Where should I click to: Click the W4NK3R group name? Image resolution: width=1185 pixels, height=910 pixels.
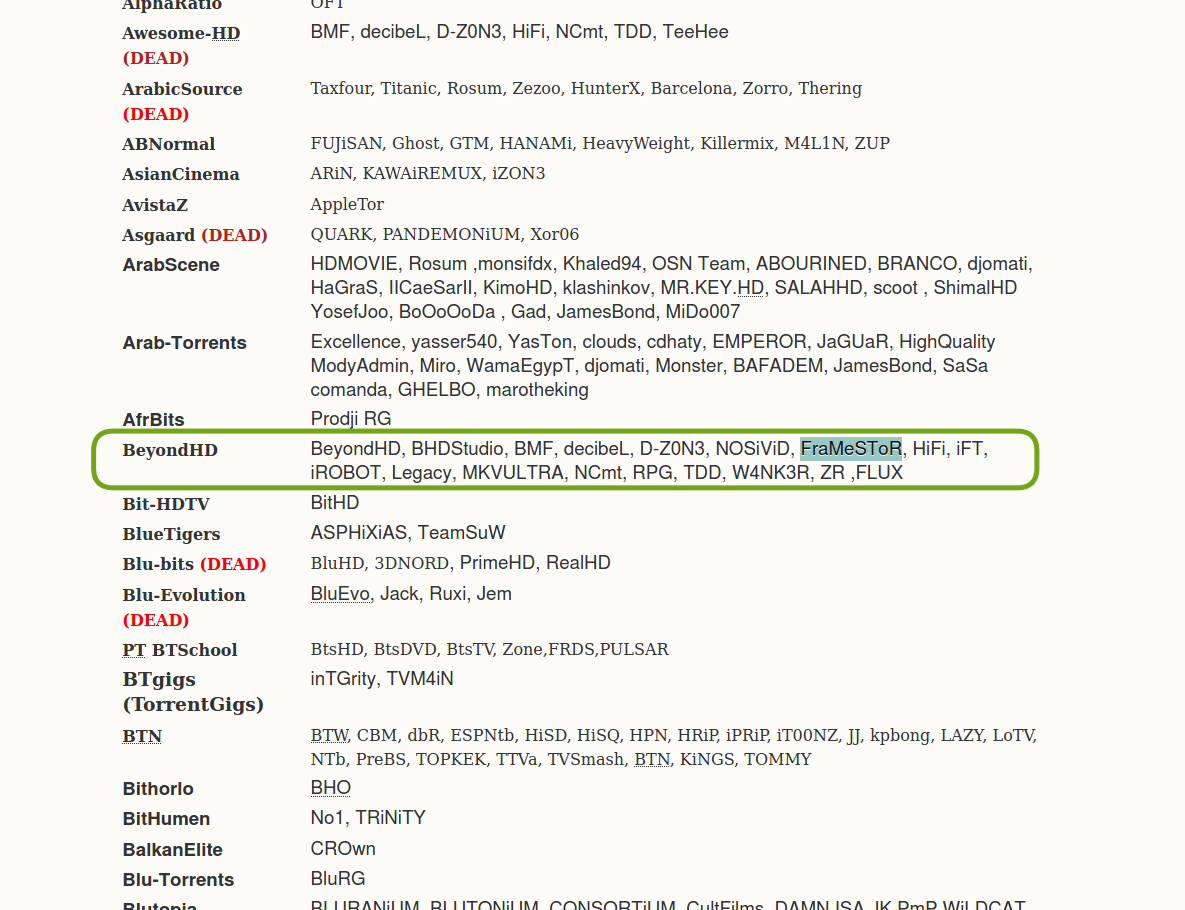point(770,473)
